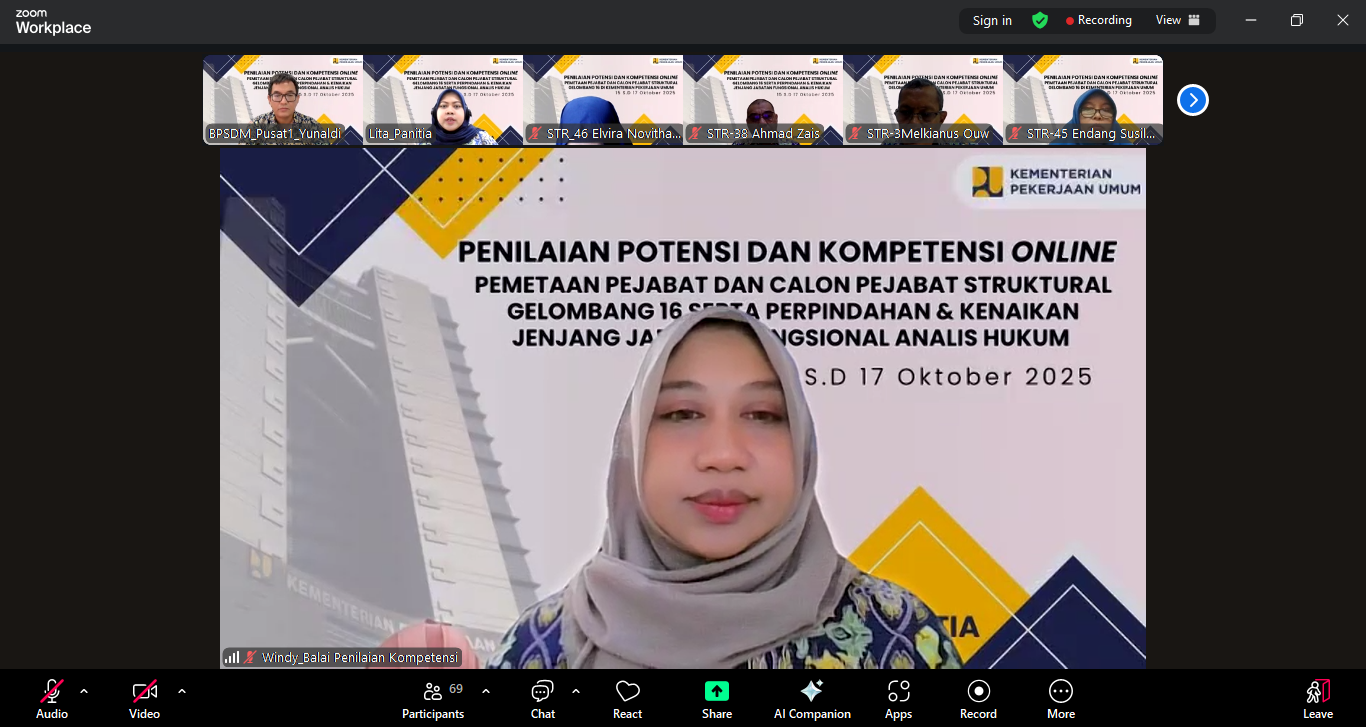
Task: Open the View layout menu
Action: (x=1177, y=20)
